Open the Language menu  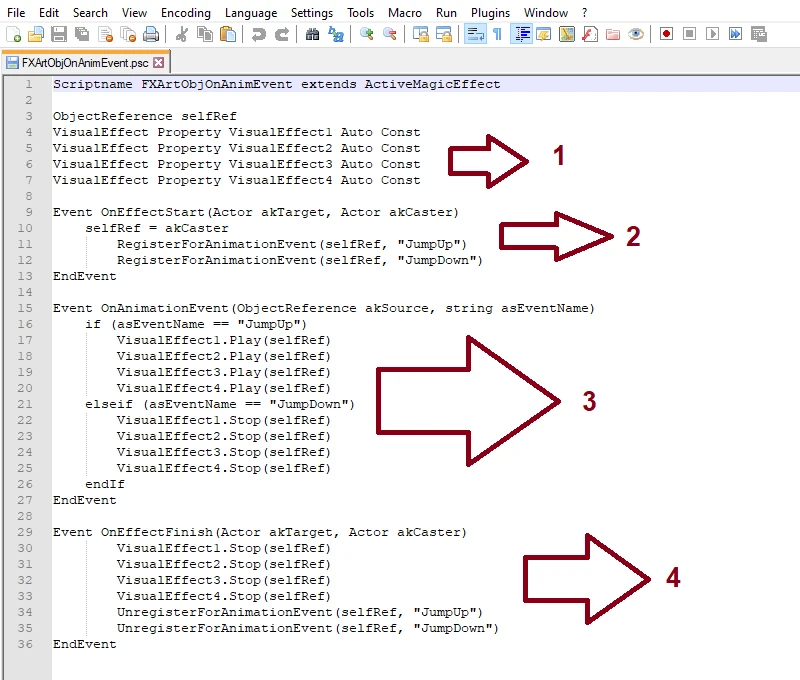pyautogui.click(x=251, y=13)
